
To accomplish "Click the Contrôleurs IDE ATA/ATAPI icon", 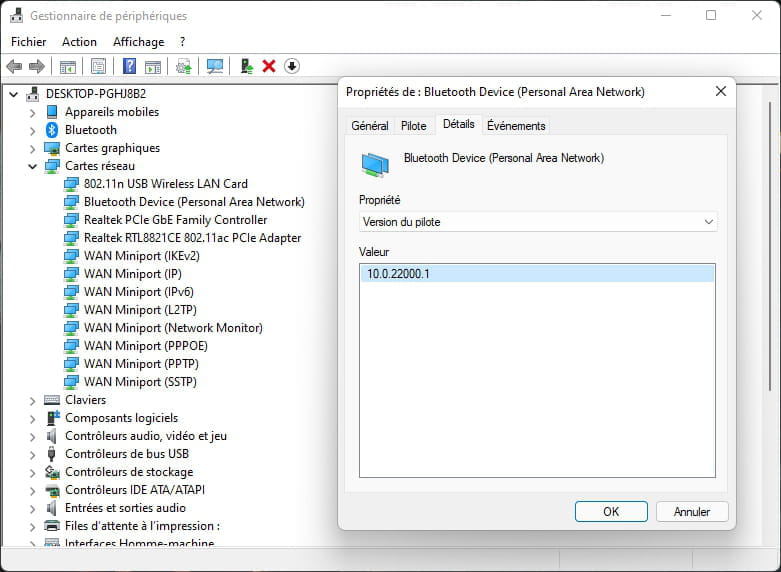I will (x=52, y=490).
